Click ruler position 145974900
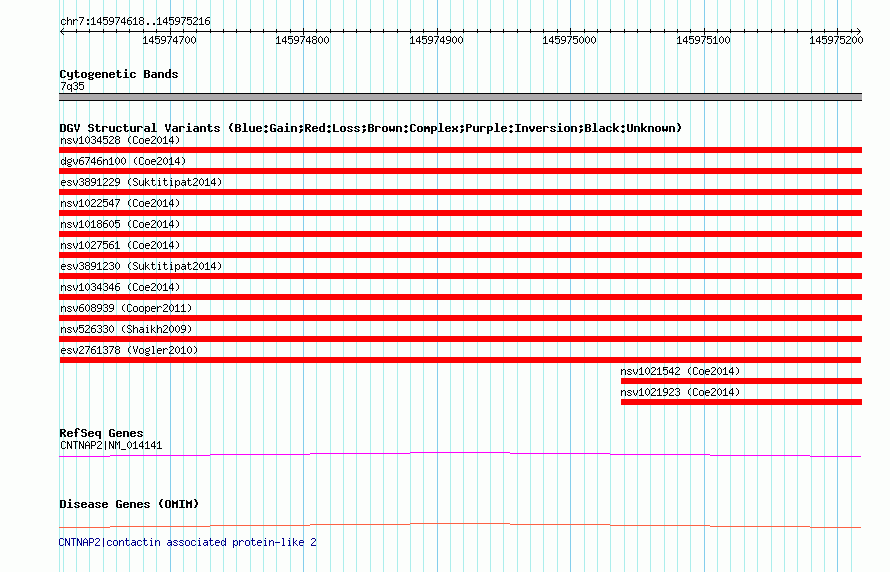Image resolution: width=890 pixels, height=572 pixels. (x=436, y=40)
